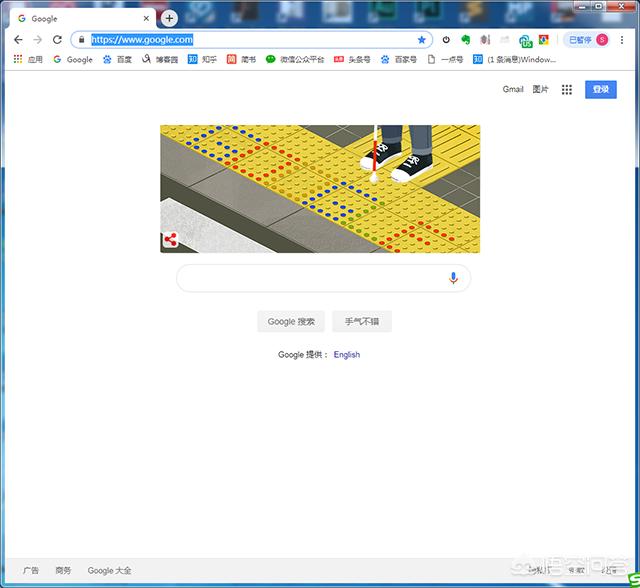The height and width of the screenshot is (588, 640).
Task: Bookmark this page with the star icon
Action: pos(422,40)
